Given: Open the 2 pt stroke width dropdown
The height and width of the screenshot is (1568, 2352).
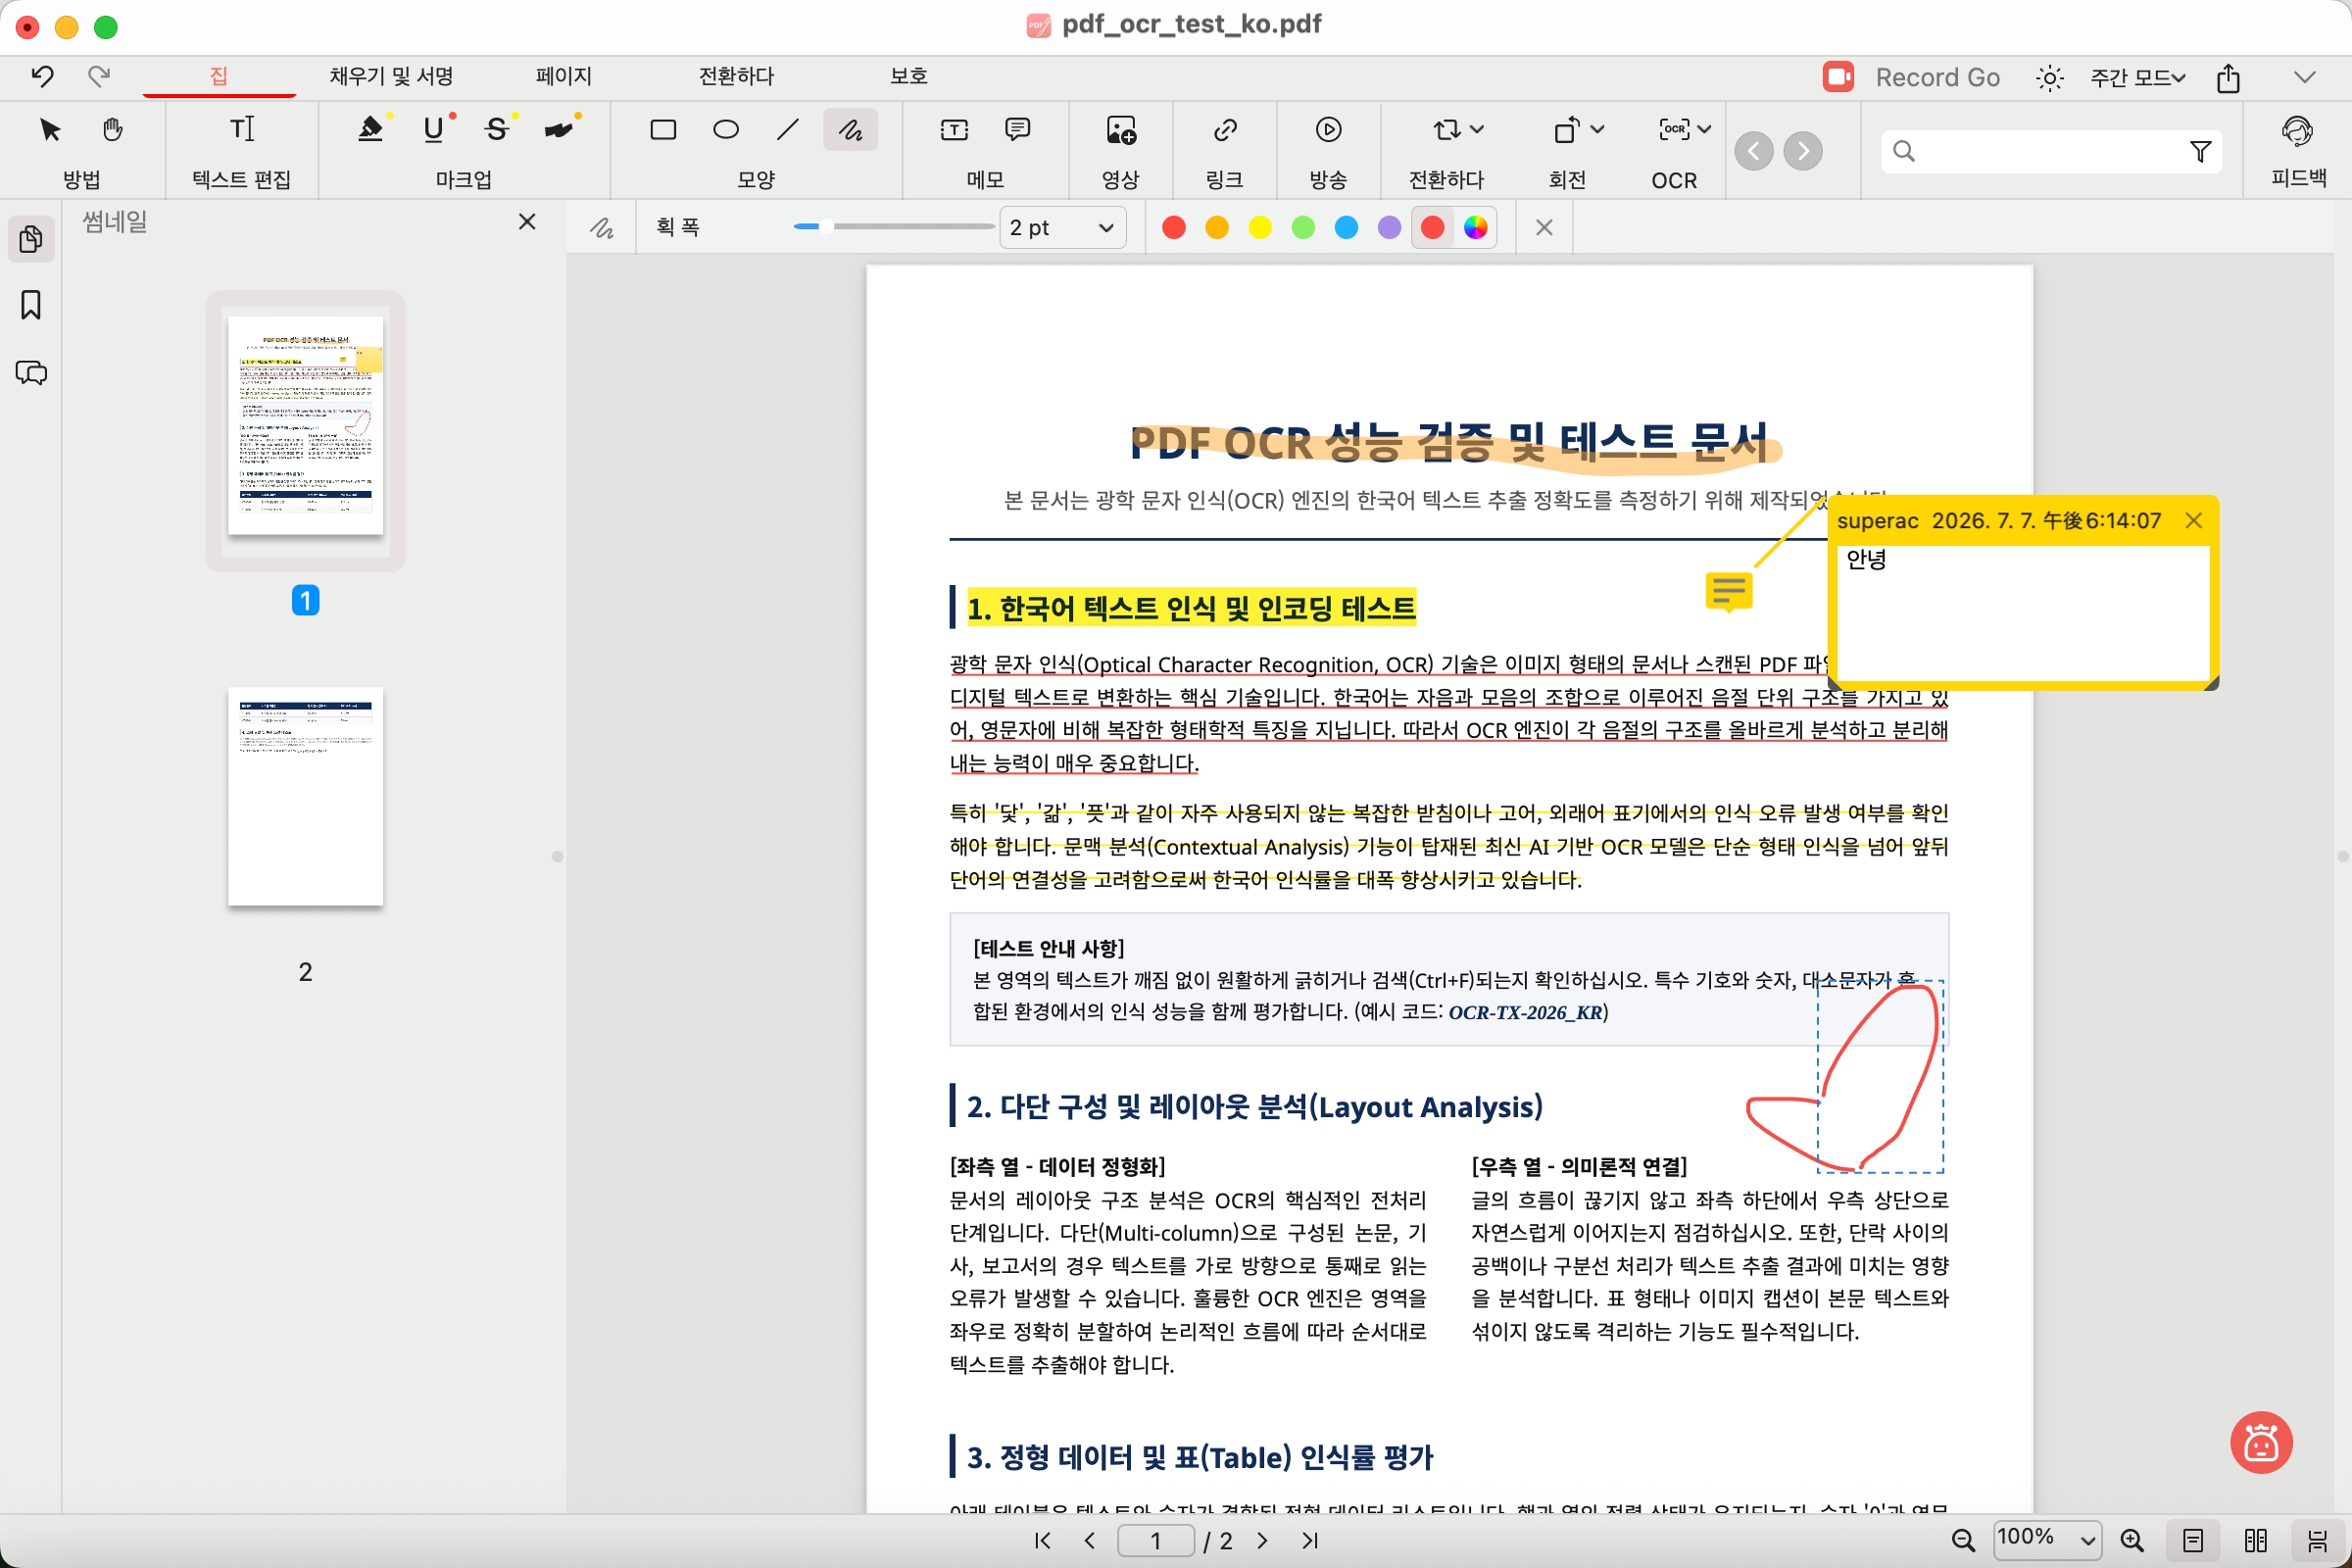Looking at the screenshot, I should pos(1062,227).
